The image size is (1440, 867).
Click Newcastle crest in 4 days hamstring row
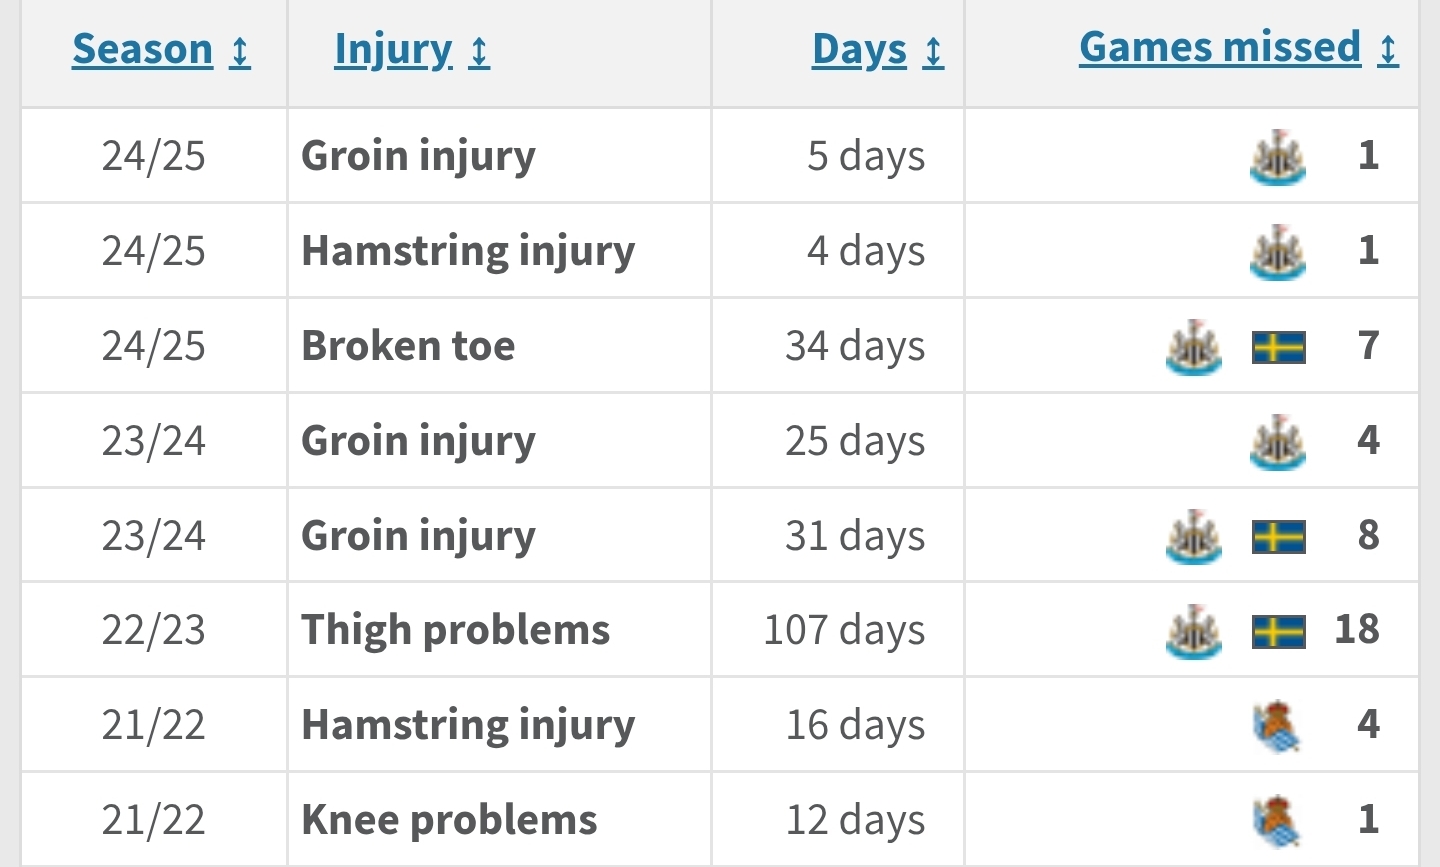1278,252
